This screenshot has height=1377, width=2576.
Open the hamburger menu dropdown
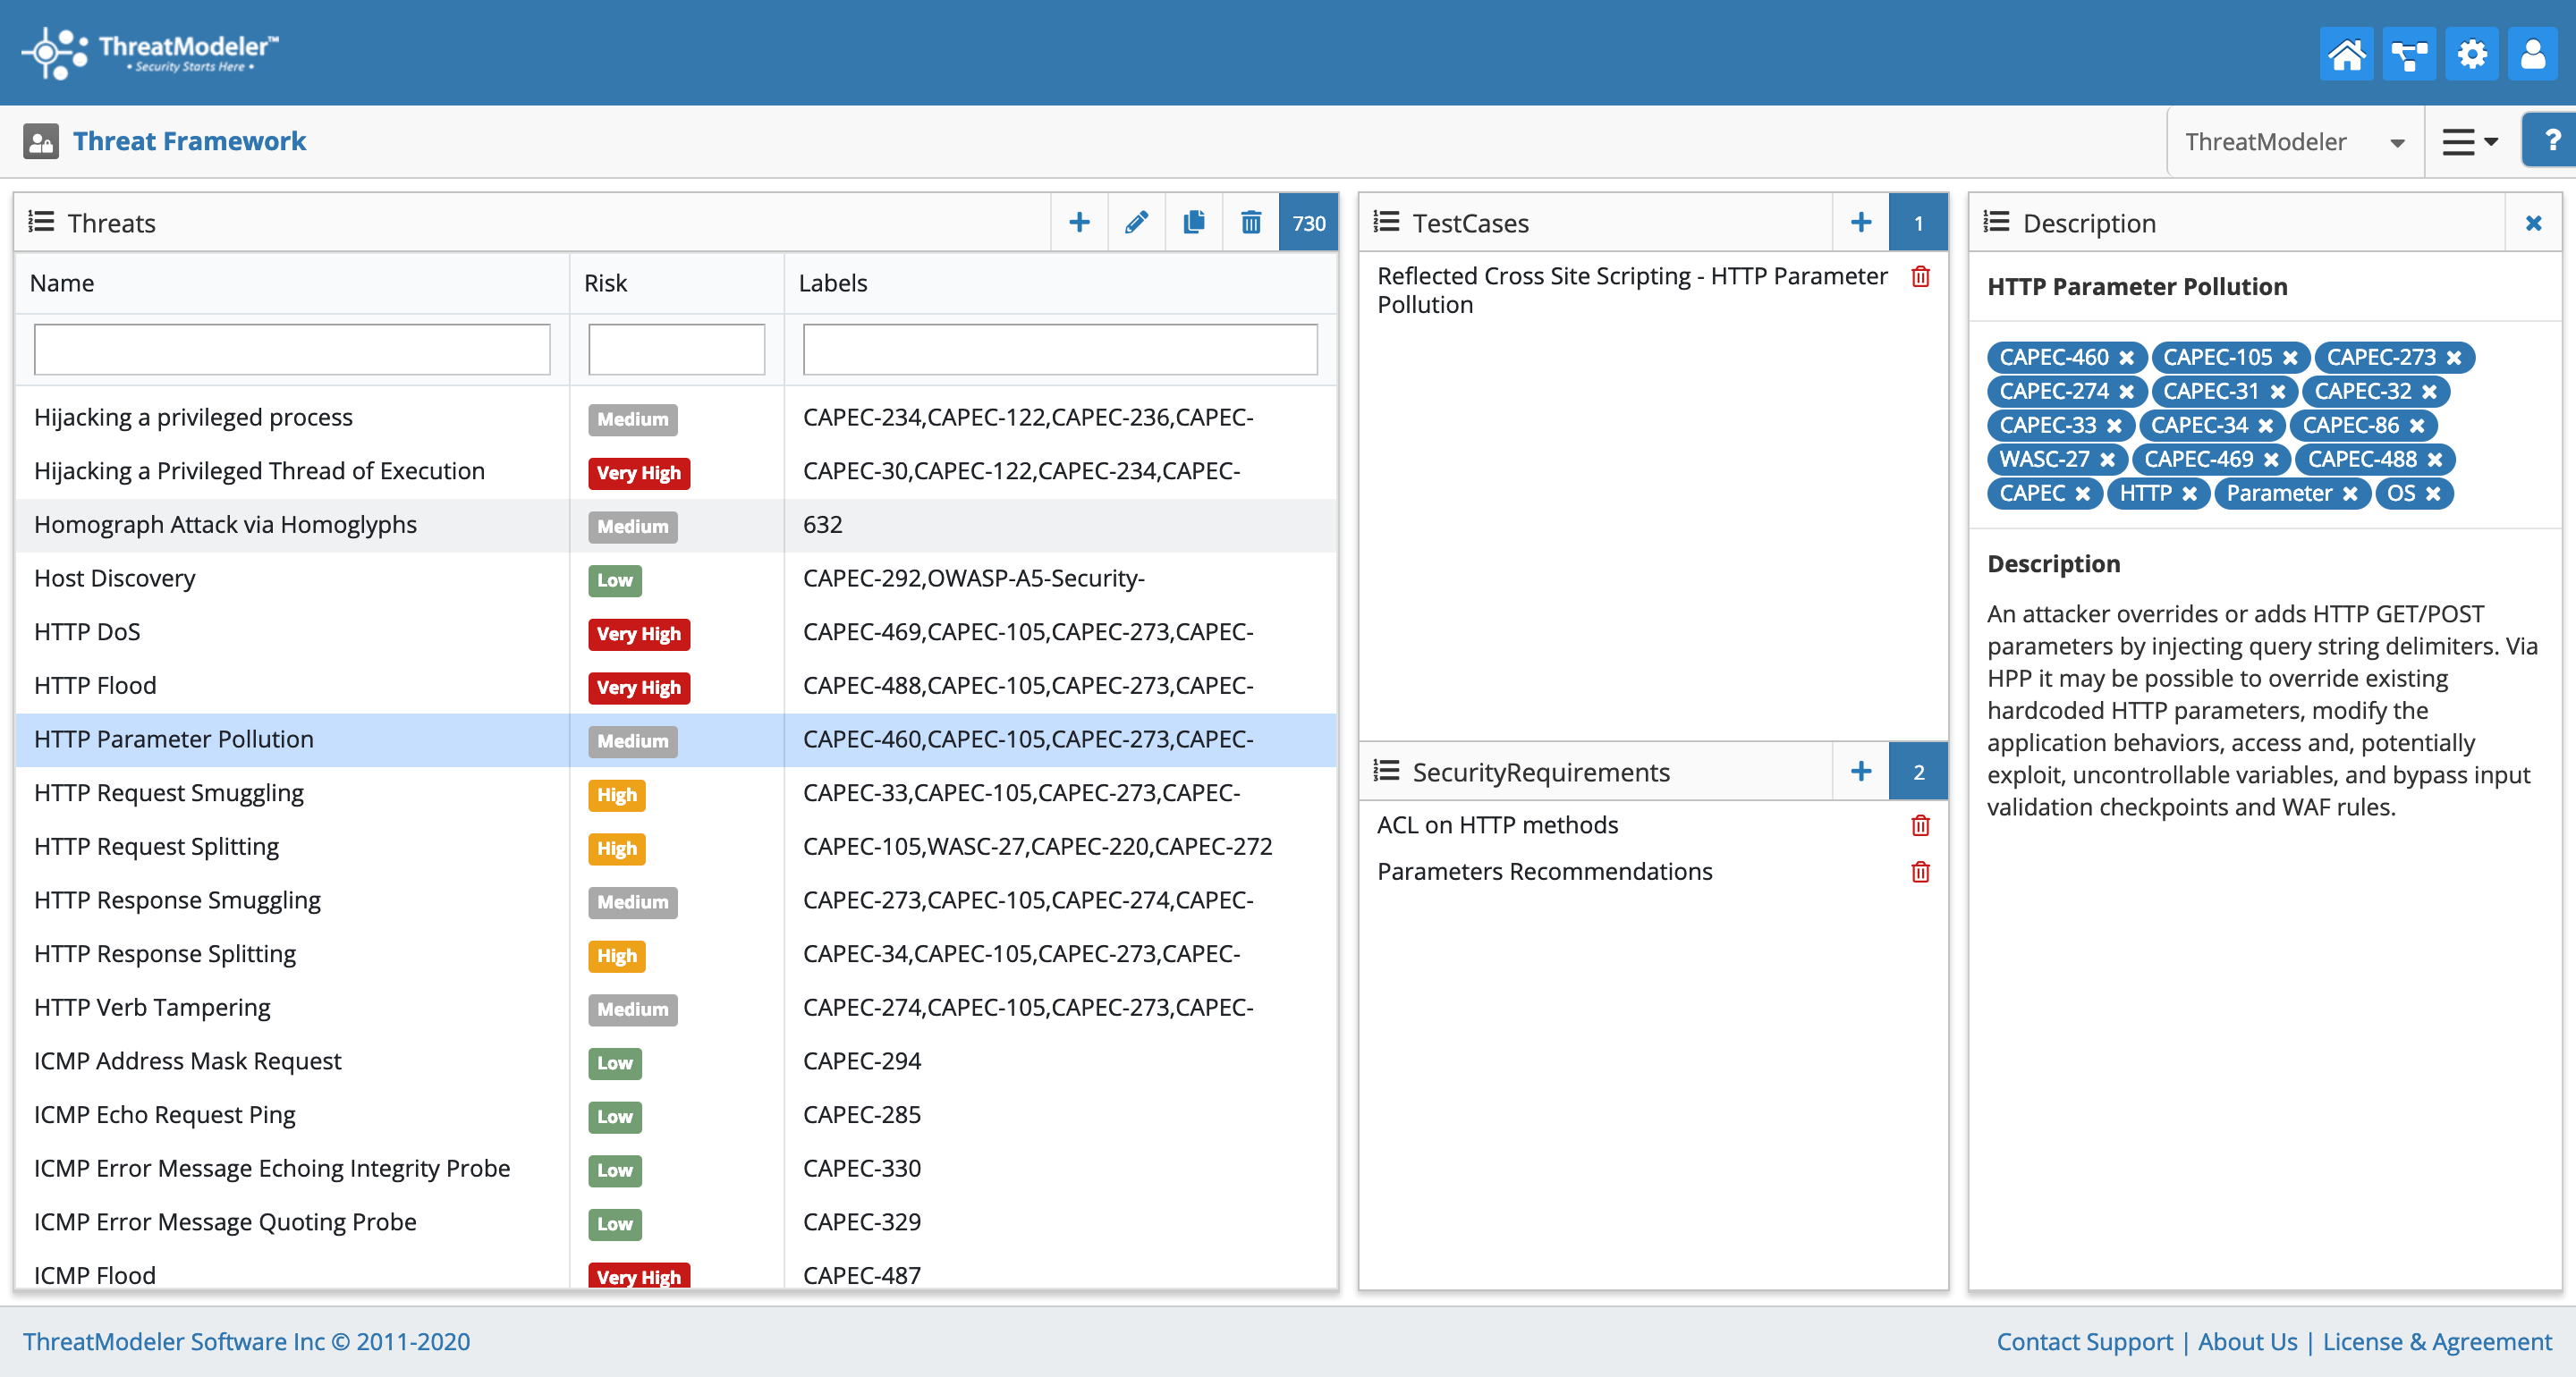point(2470,142)
